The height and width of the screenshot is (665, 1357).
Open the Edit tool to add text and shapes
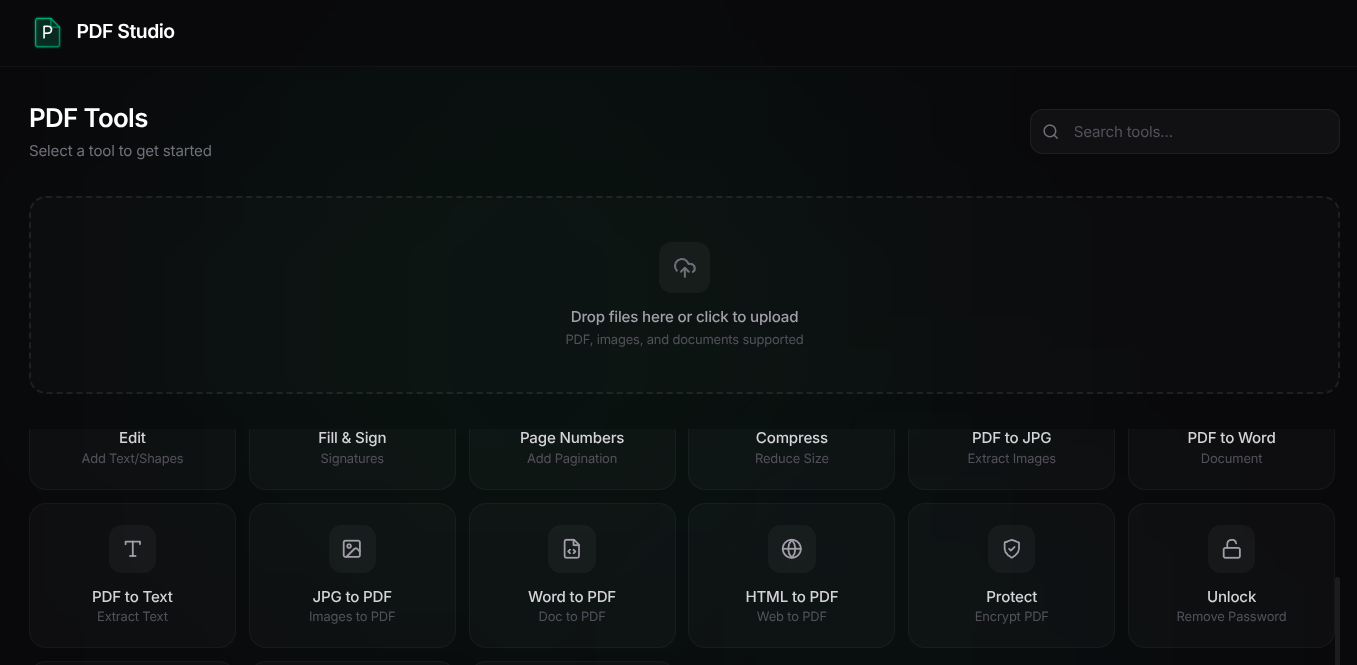pyautogui.click(x=132, y=447)
